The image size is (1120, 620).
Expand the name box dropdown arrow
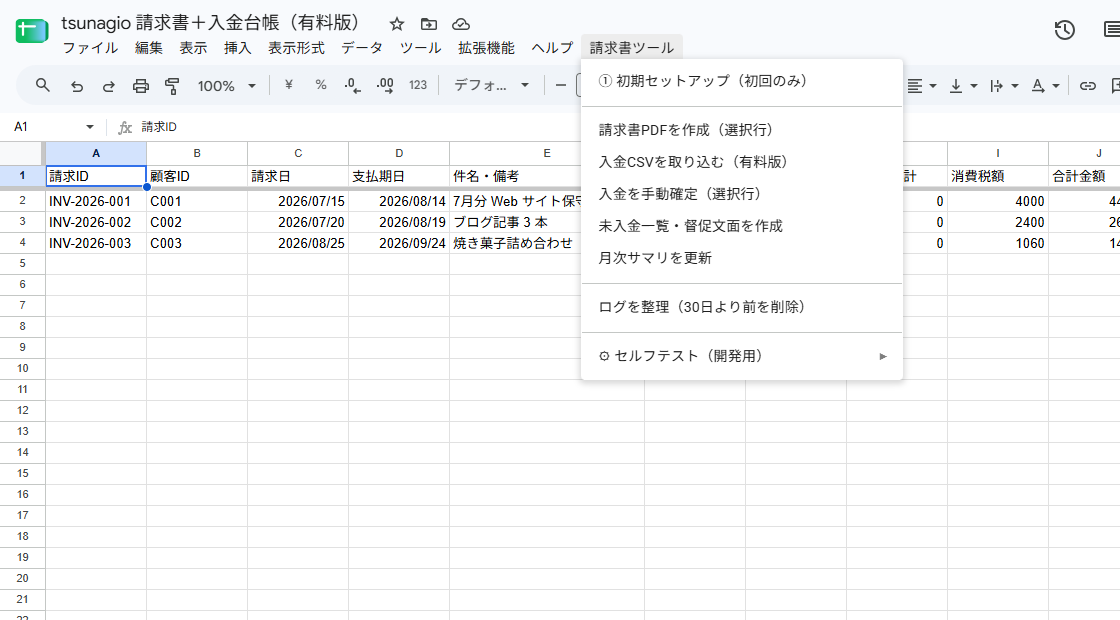click(x=90, y=127)
